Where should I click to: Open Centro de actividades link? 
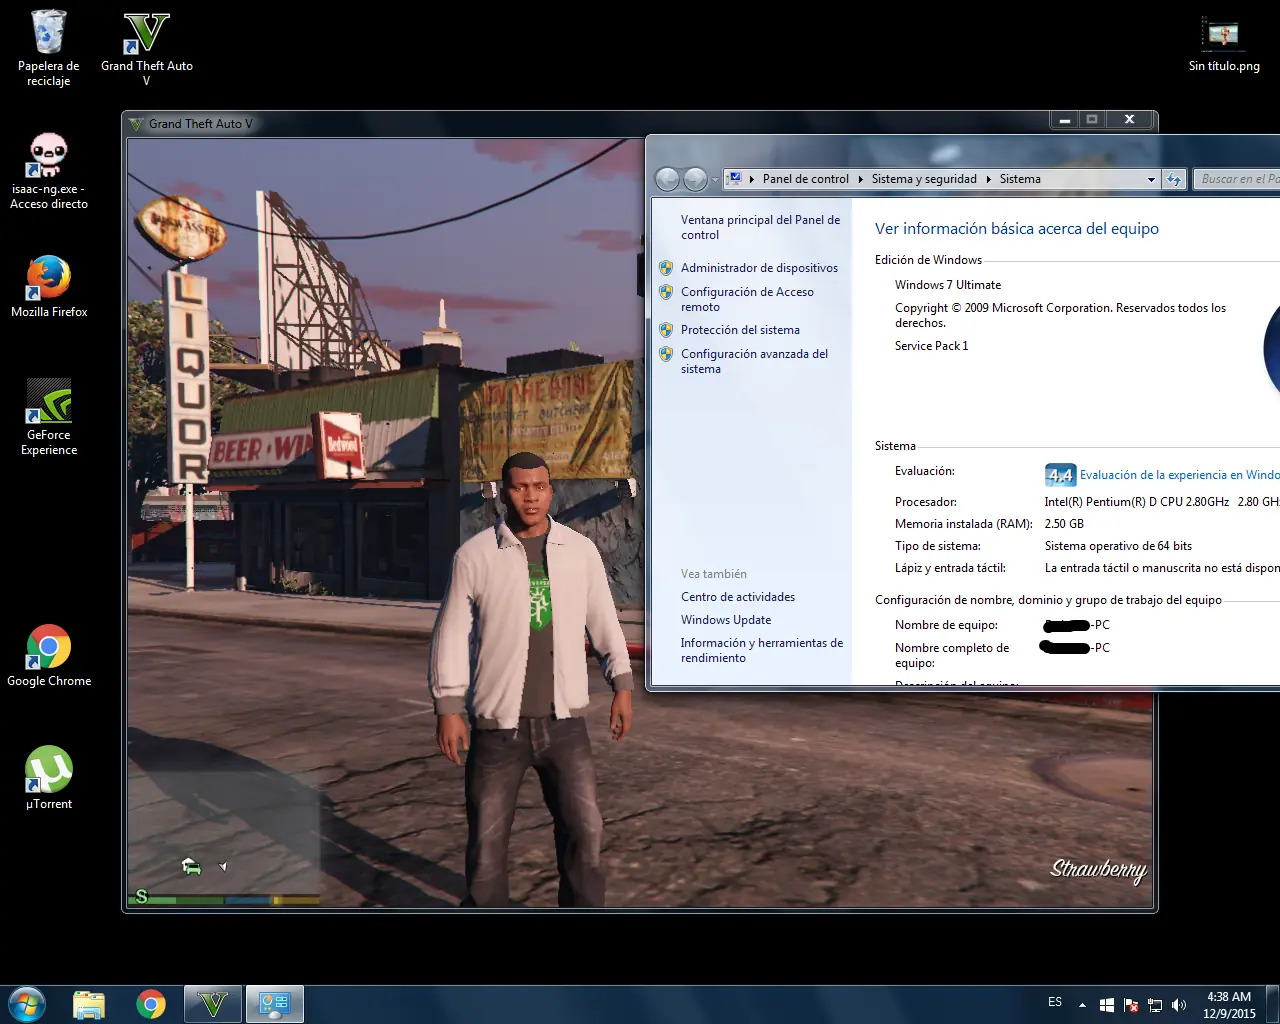pyautogui.click(x=738, y=597)
